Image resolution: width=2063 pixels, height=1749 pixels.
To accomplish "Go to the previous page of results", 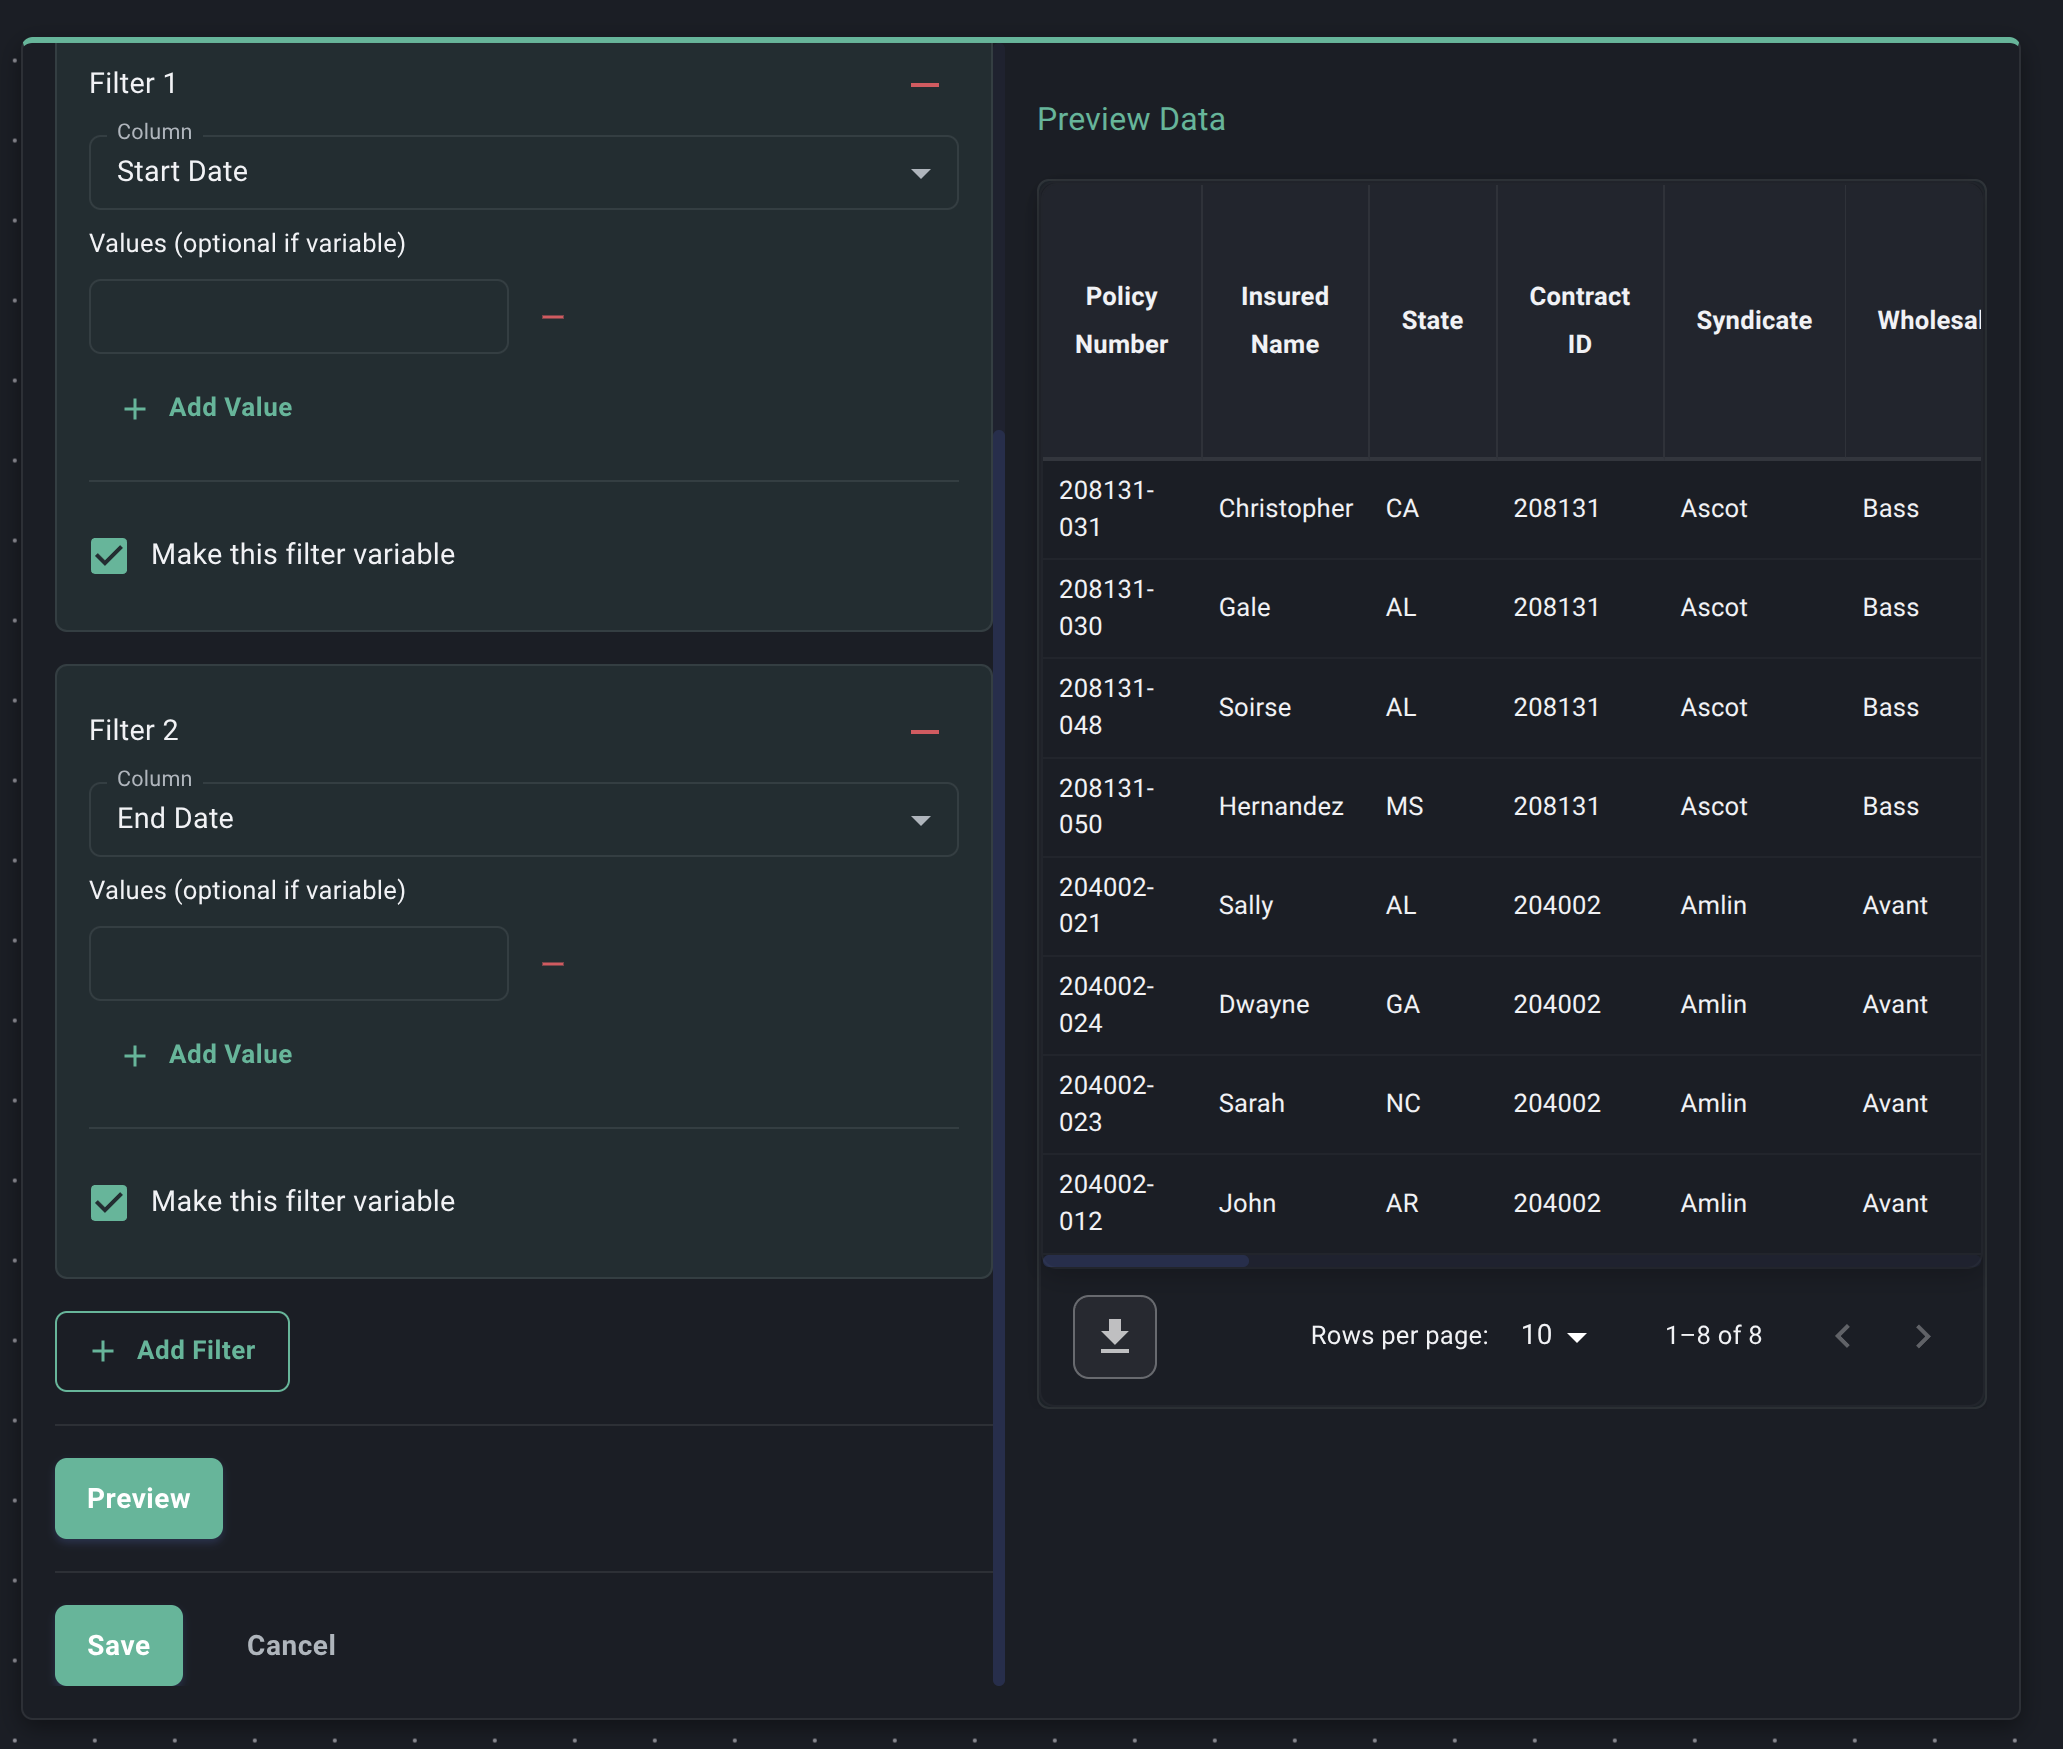I will 1843,1336.
